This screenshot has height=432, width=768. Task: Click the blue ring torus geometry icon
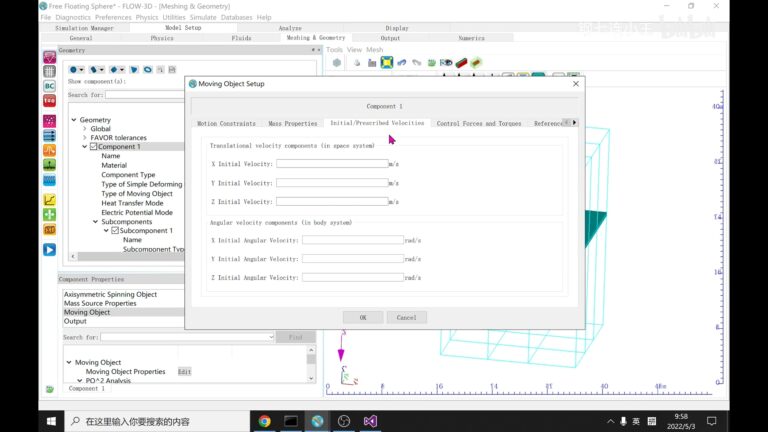[147, 70]
